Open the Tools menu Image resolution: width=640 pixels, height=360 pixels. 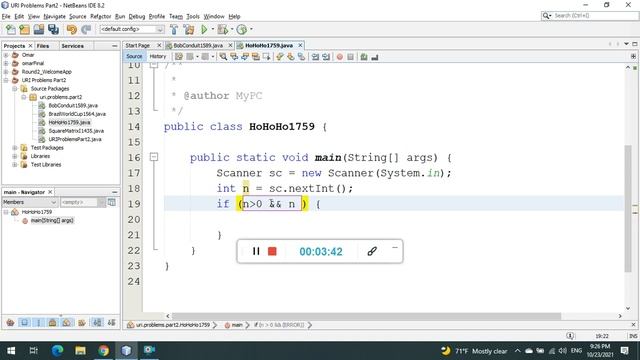[x=193, y=16]
